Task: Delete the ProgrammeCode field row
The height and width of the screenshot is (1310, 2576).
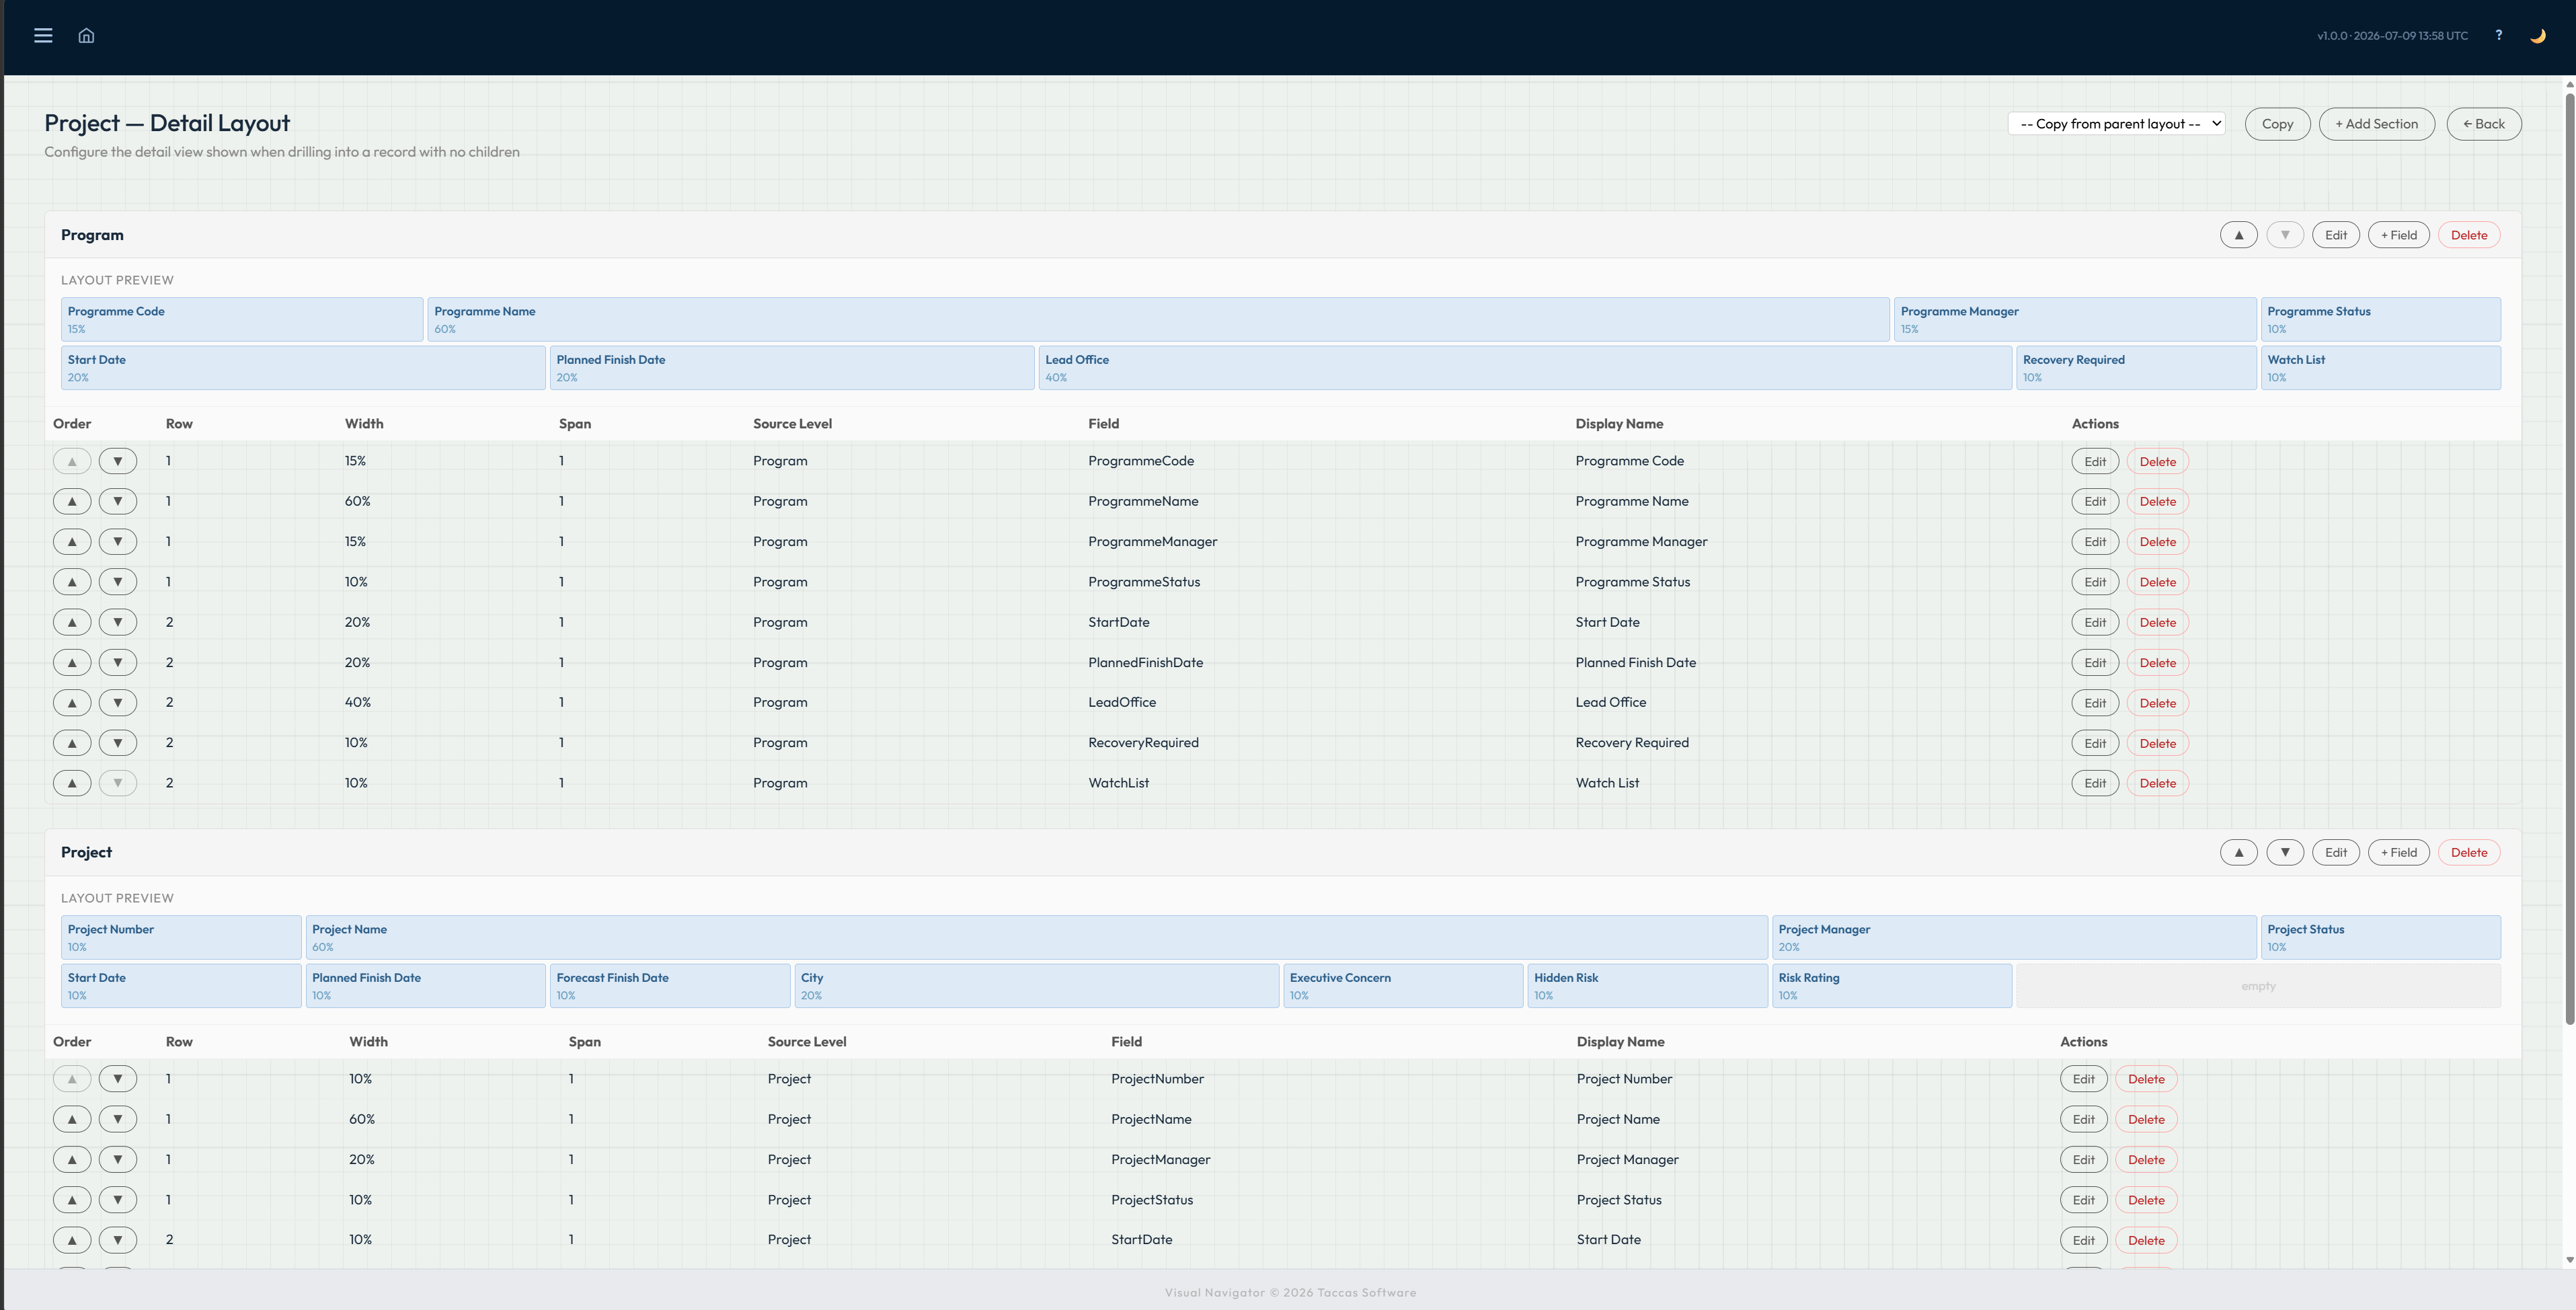Action: [x=2157, y=461]
